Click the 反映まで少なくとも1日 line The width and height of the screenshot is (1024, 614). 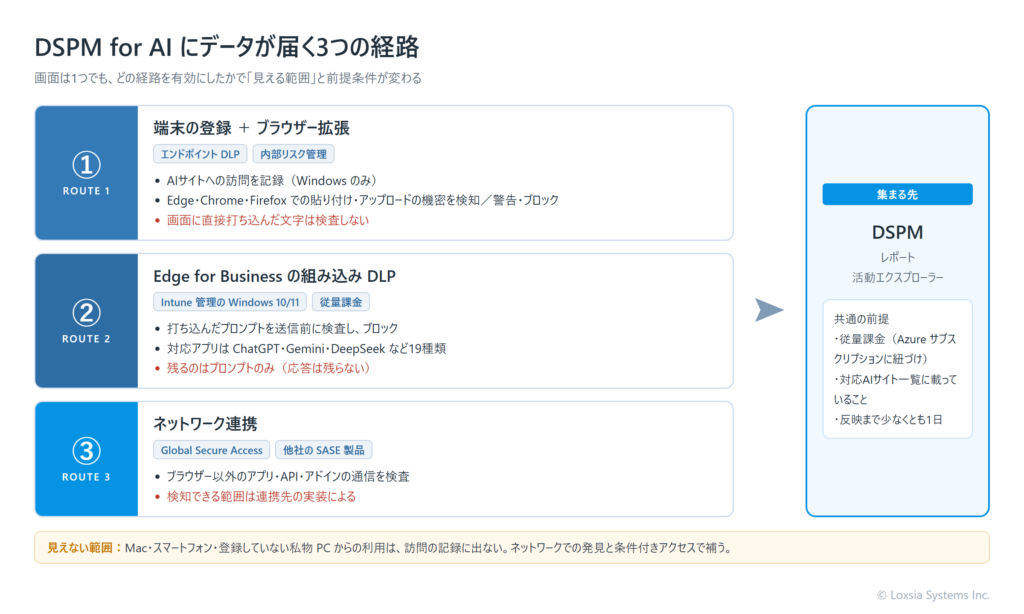coord(888,419)
